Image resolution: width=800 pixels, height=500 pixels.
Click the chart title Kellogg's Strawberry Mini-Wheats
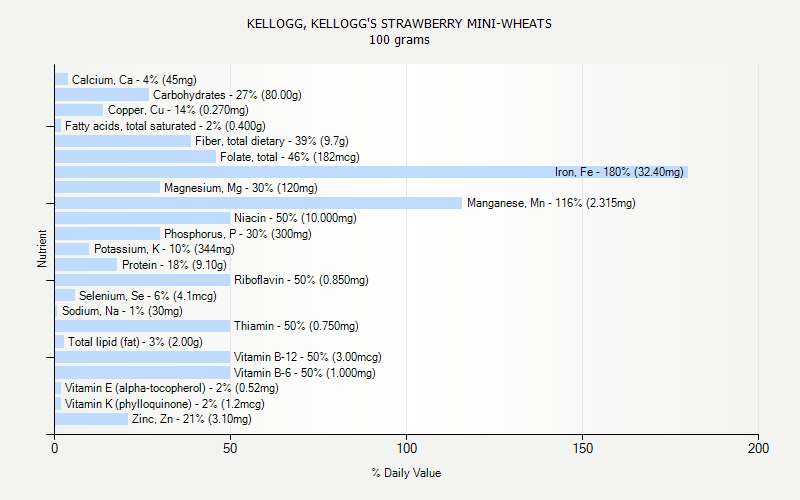pos(399,23)
